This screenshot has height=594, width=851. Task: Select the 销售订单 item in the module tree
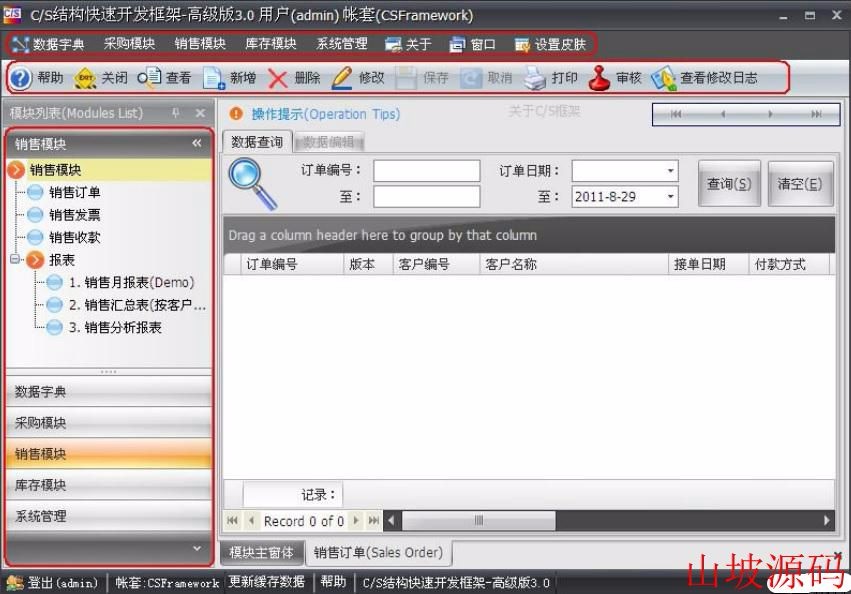(74, 192)
